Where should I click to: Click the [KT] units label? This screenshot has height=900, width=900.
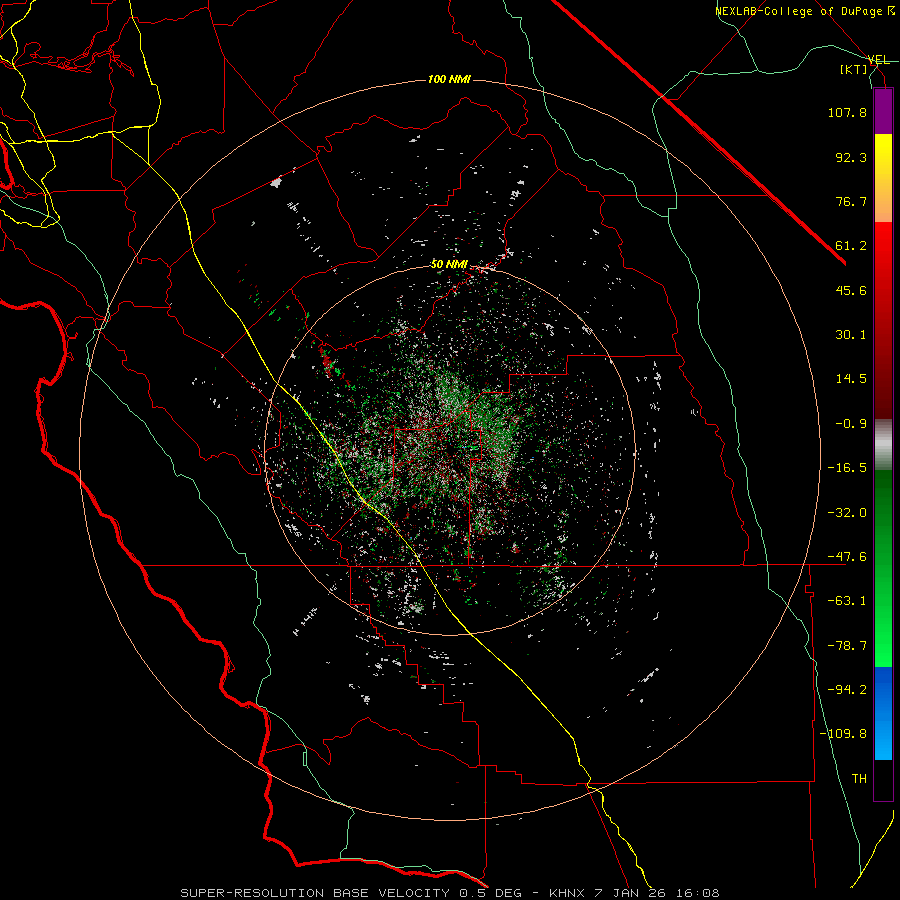pos(854,69)
